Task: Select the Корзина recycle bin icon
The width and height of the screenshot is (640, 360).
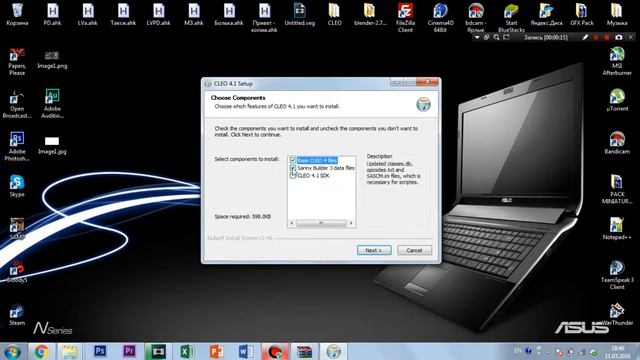Action: (17, 14)
